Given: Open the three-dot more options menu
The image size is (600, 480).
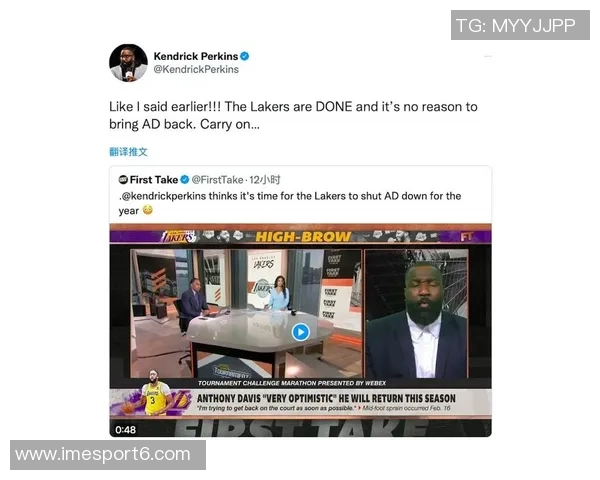Looking at the screenshot, I should [x=488, y=56].
